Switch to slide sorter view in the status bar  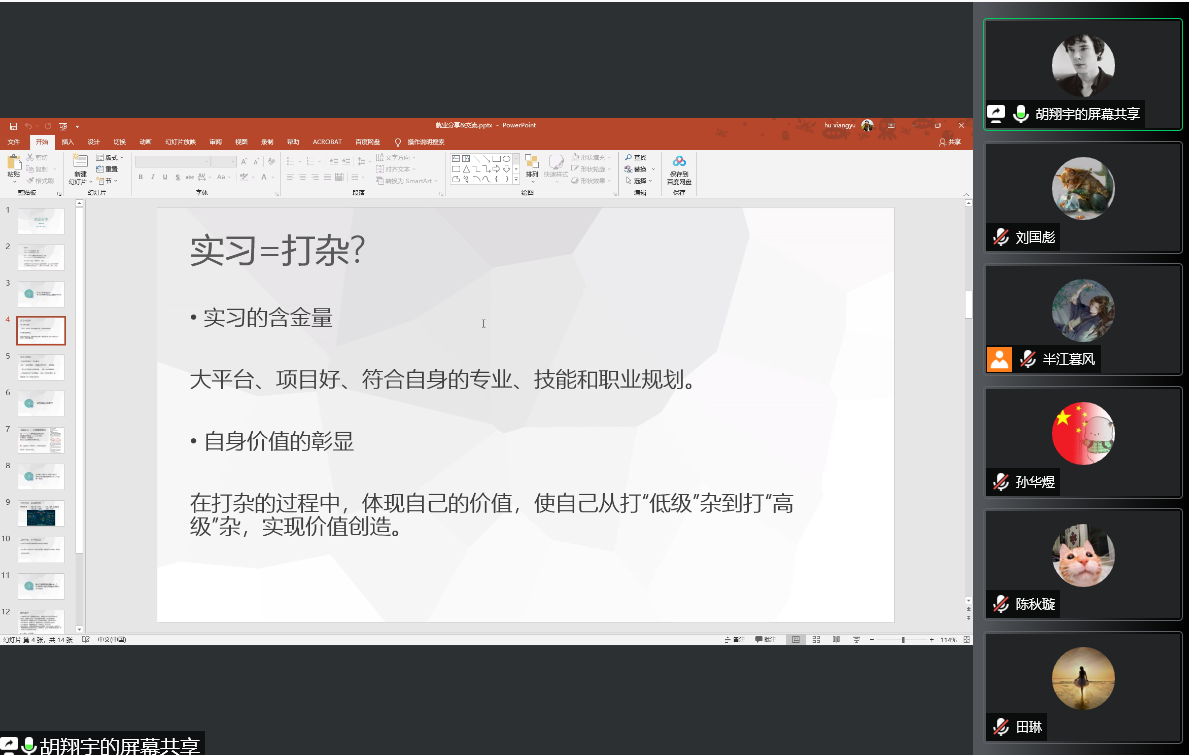816,639
